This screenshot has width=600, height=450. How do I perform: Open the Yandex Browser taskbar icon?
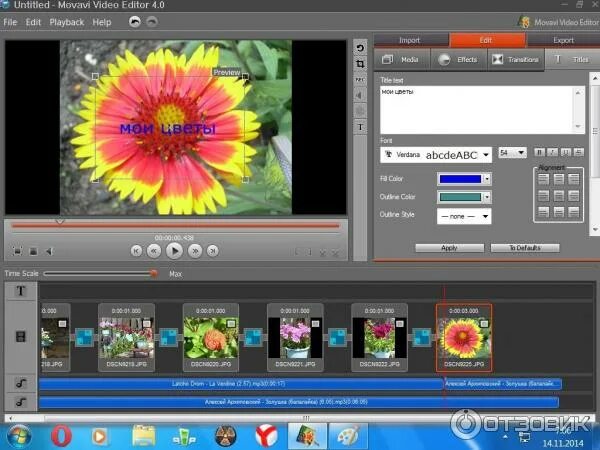pos(266,435)
